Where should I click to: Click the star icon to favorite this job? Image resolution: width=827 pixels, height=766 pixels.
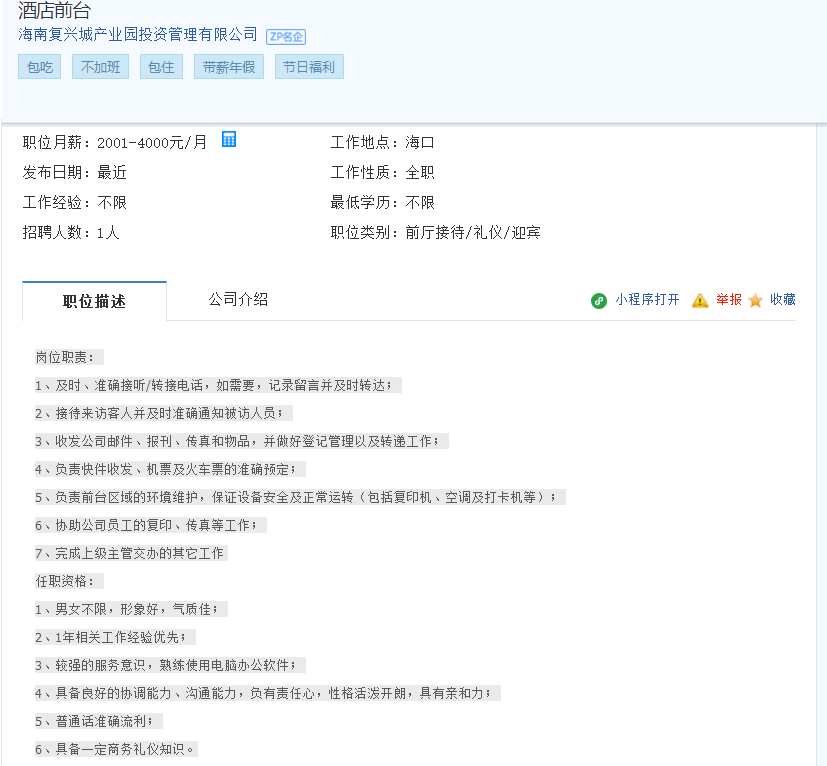pos(755,300)
